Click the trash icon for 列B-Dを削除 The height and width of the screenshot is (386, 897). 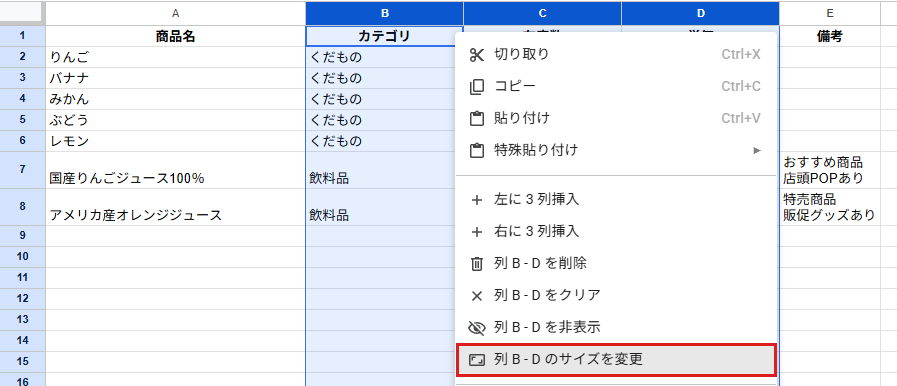[477, 264]
